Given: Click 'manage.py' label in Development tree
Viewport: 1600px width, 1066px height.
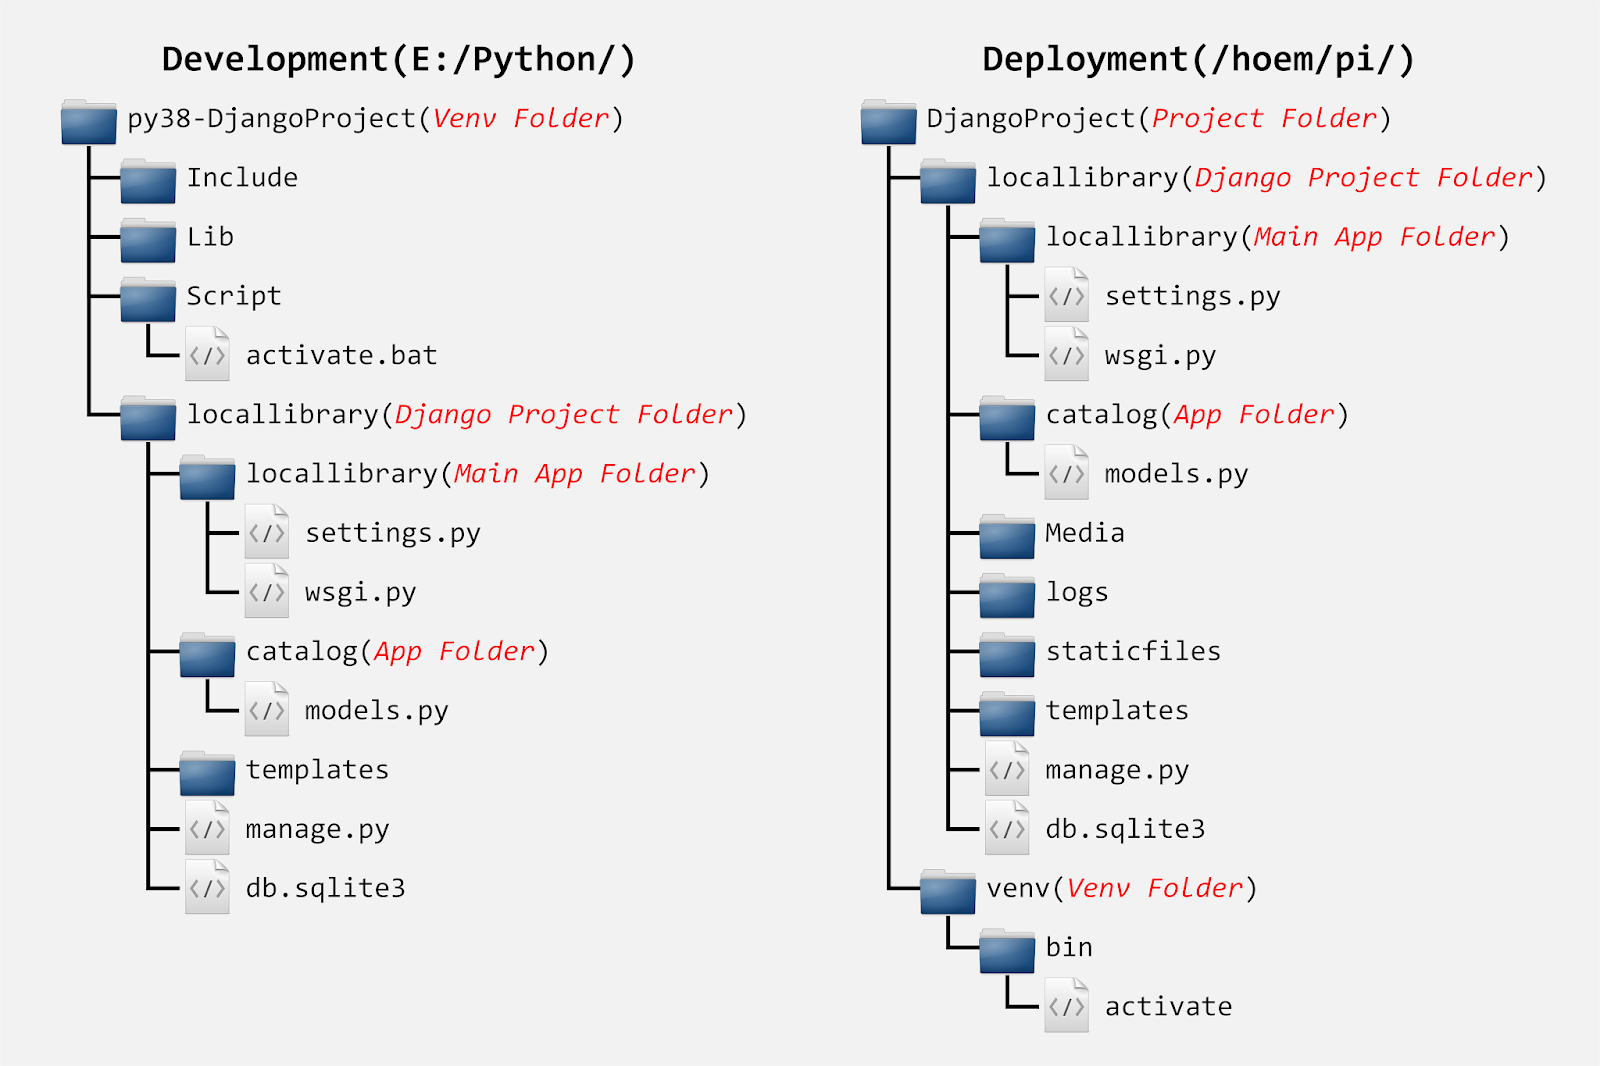Looking at the screenshot, I should [317, 830].
